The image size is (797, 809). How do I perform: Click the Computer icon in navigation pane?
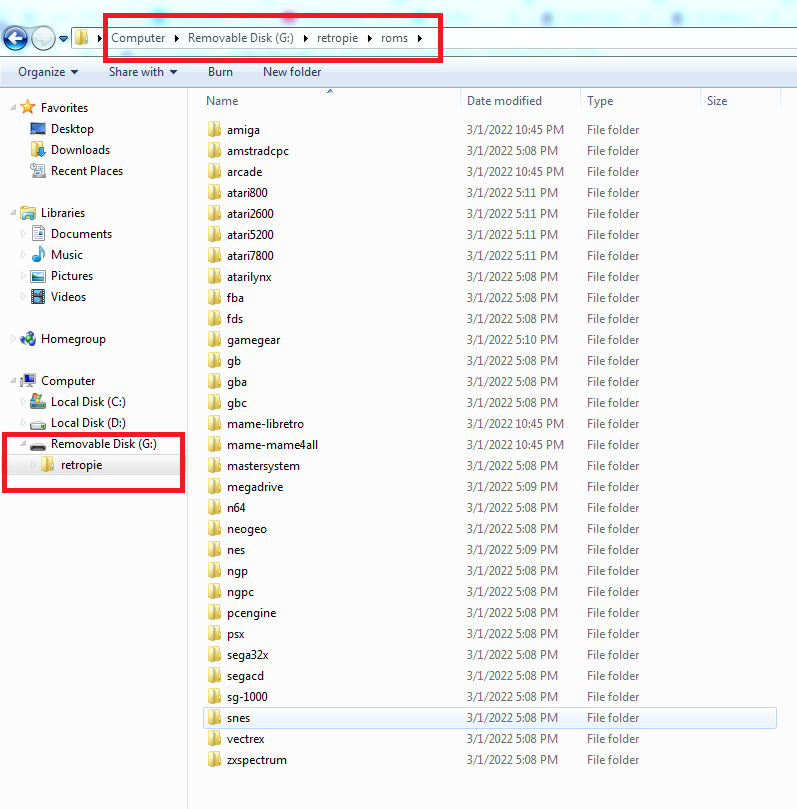27,381
